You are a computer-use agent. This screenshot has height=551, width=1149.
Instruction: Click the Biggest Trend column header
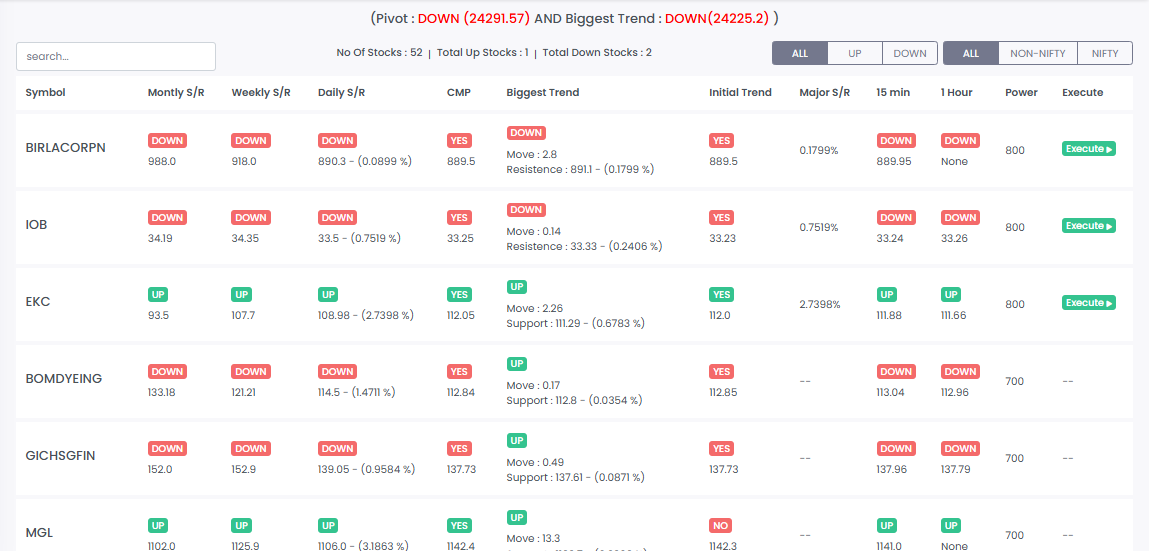[542, 93]
